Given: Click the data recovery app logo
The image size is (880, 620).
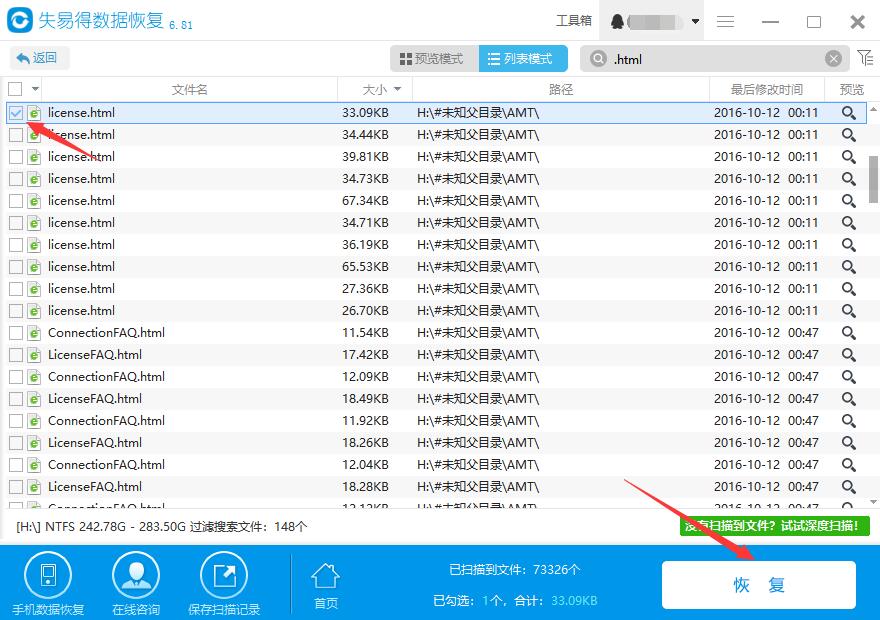Looking at the screenshot, I should (20, 20).
